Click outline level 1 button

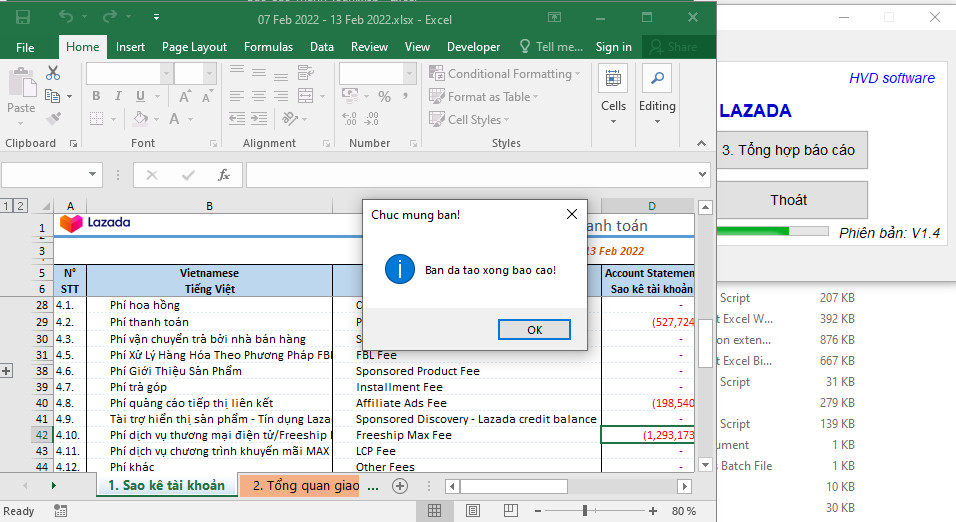coord(6,206)
